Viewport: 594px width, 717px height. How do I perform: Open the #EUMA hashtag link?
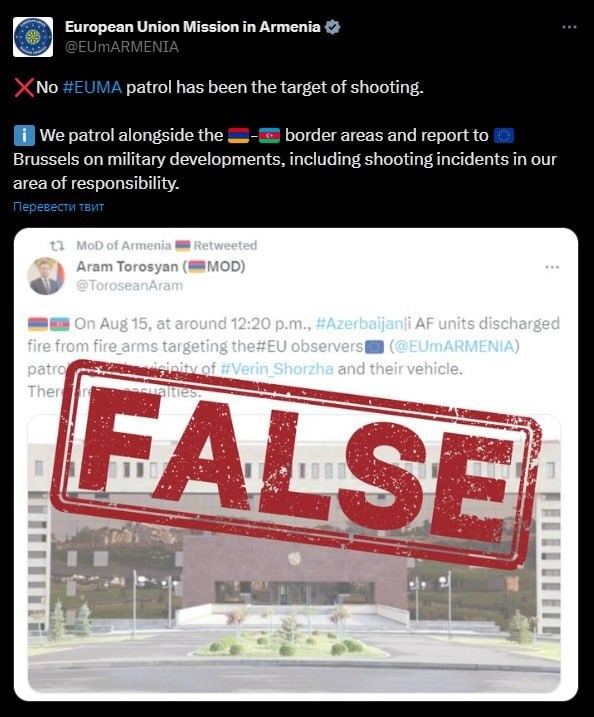point(92,87)
